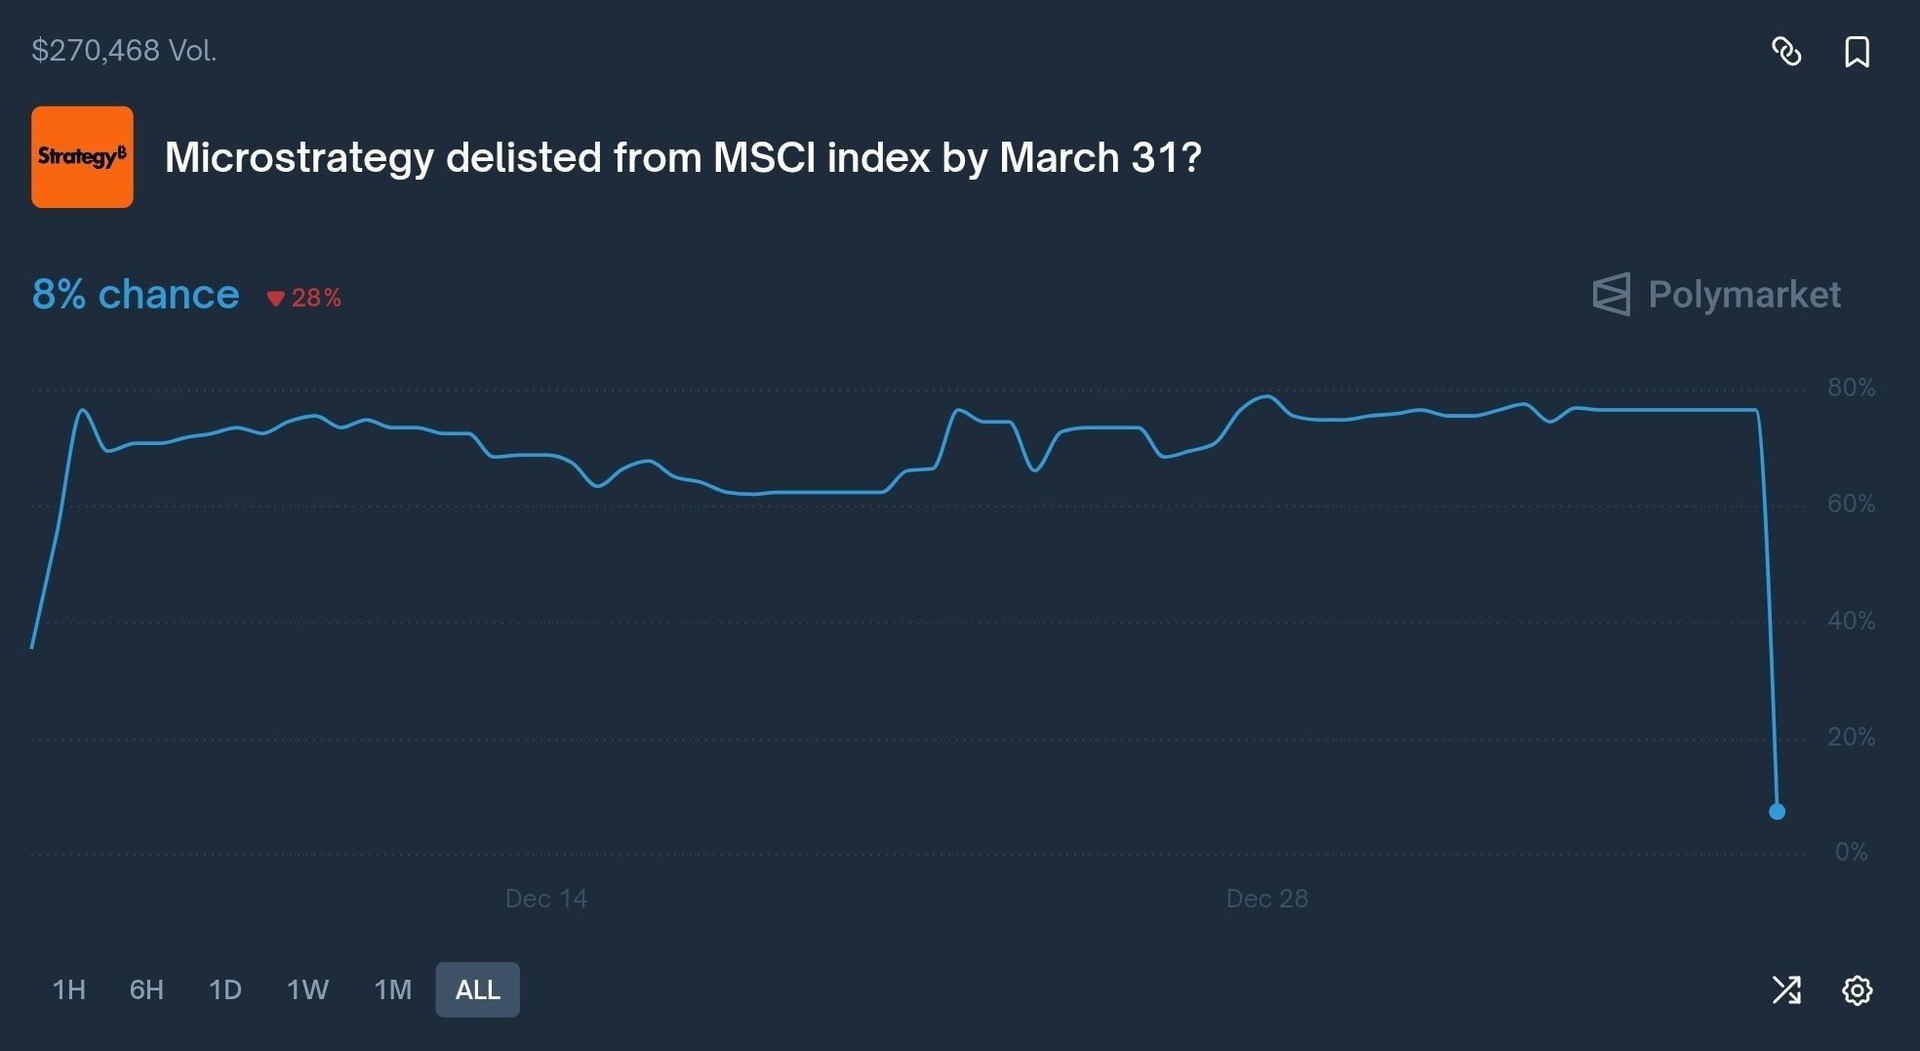Click the blue endpoint dot on chart
The height and width of the screenshot is (1051, 1920).
point(1777,812)
